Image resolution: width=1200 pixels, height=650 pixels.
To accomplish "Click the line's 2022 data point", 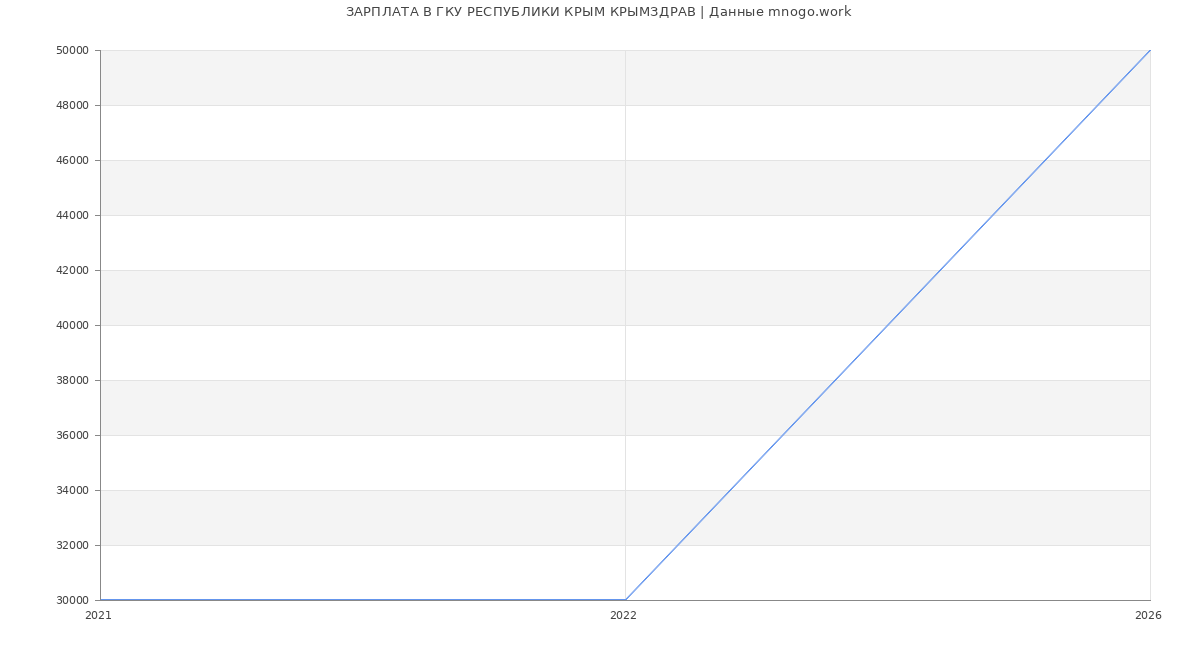I will tap(625, 600).
